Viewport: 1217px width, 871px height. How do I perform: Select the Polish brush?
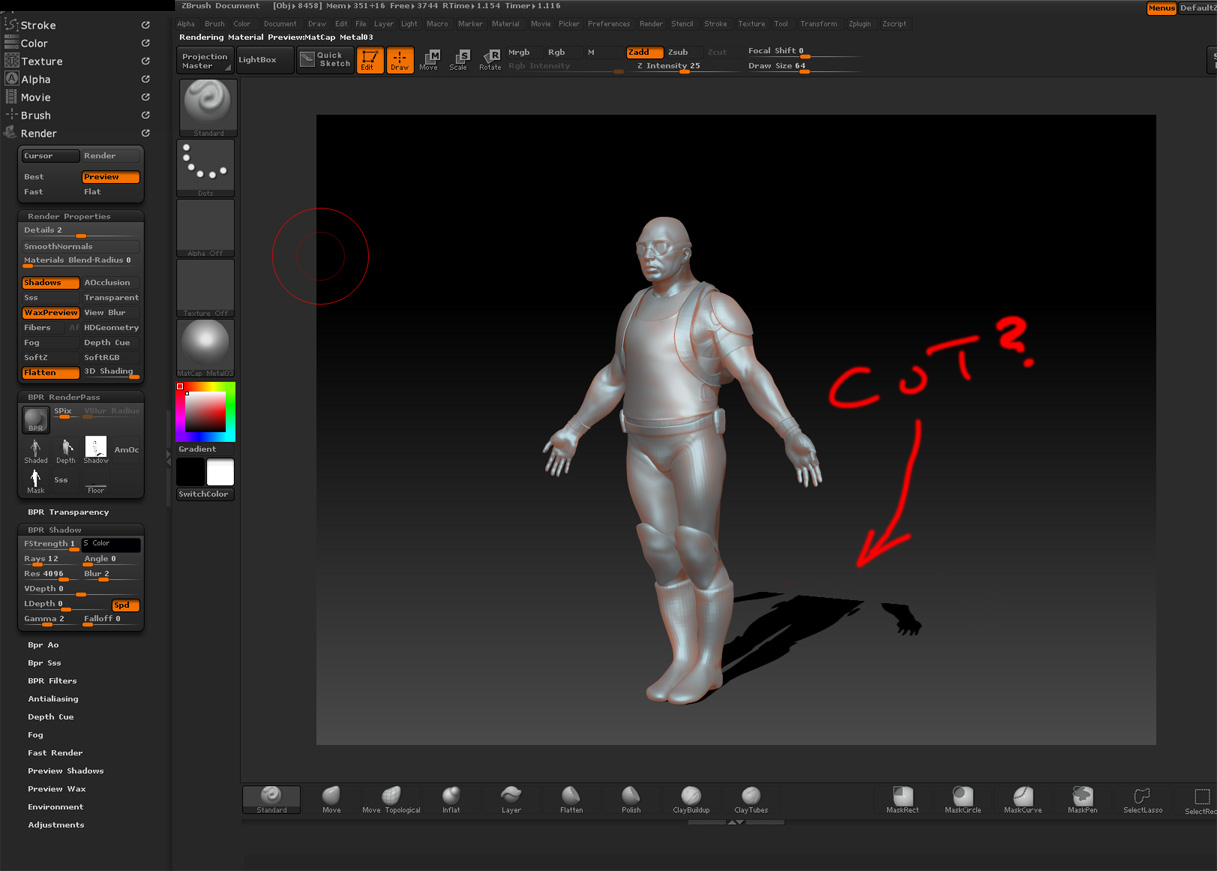click(631, 799)
